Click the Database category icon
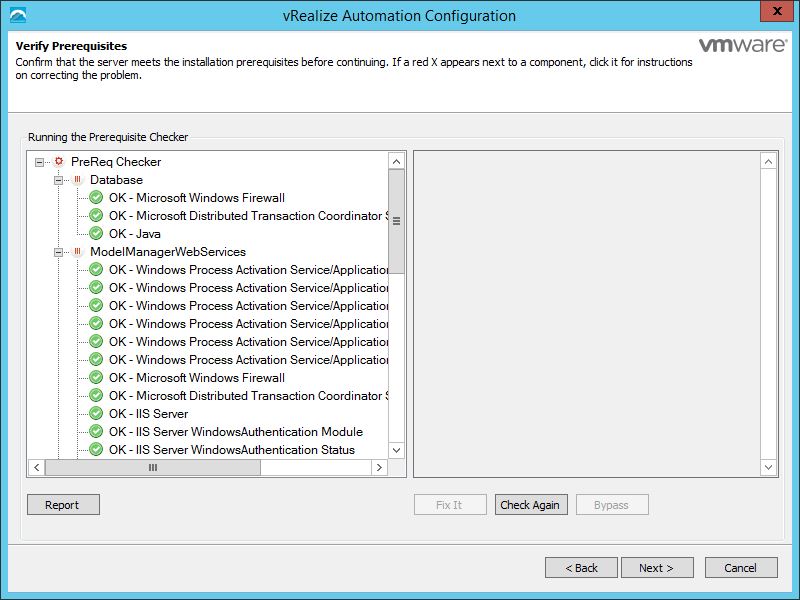Screen dimensions: 800x600 78,180
